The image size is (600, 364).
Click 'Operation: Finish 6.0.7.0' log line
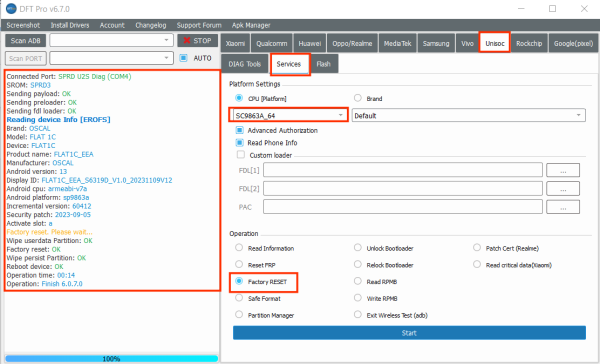[x=44, y=284]
